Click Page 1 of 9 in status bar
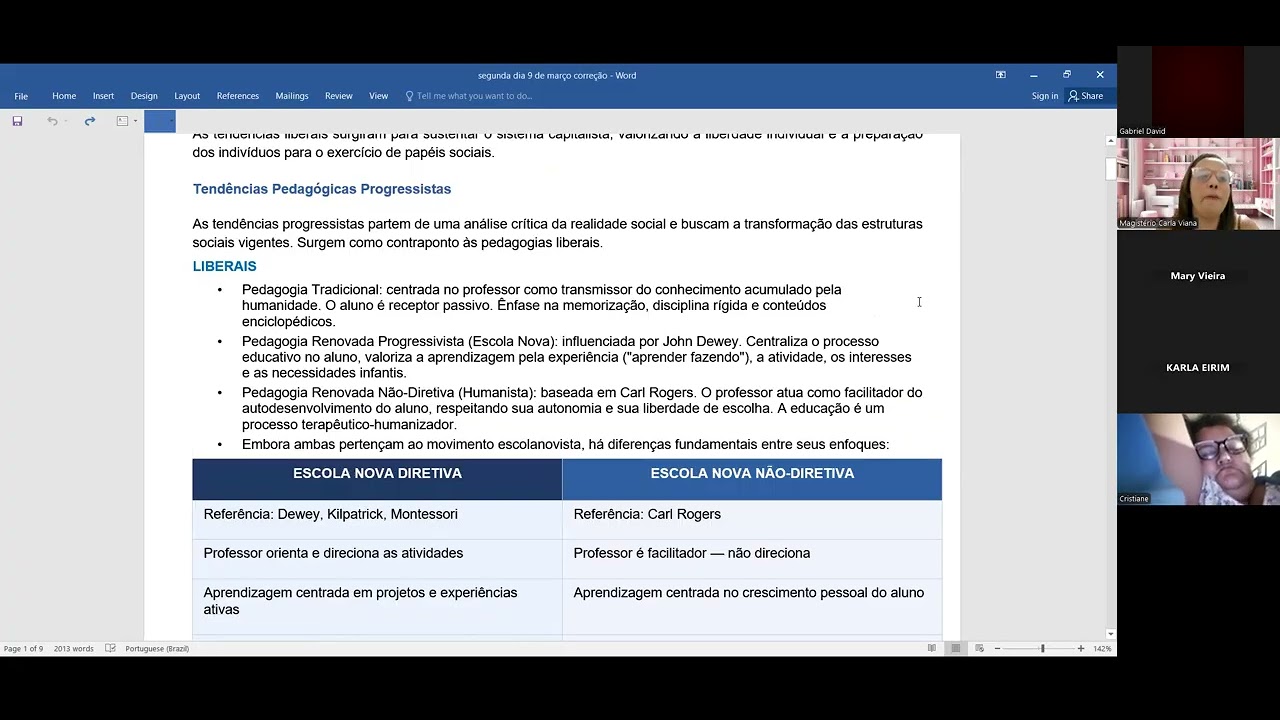This screenshot has width=1280, height=720. pos(23,649)
